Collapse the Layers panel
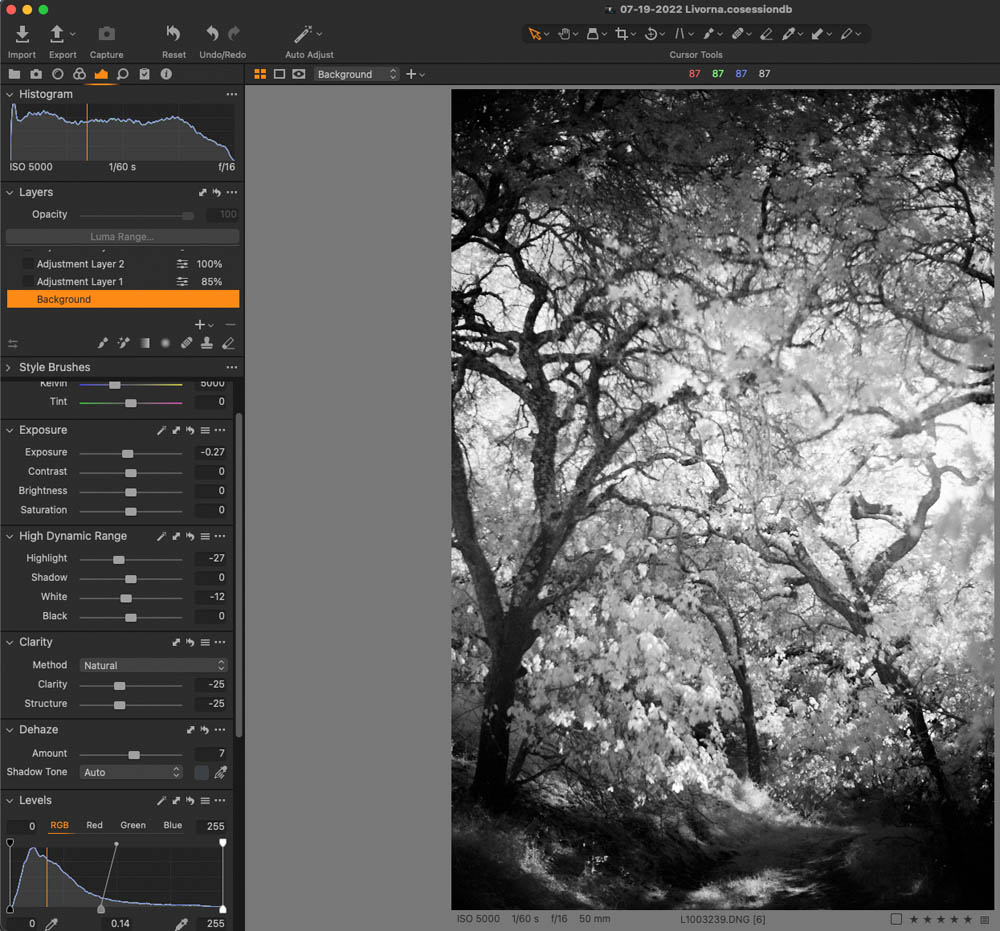This screenshot has width=1000, height=931. [x=10, y=193]
